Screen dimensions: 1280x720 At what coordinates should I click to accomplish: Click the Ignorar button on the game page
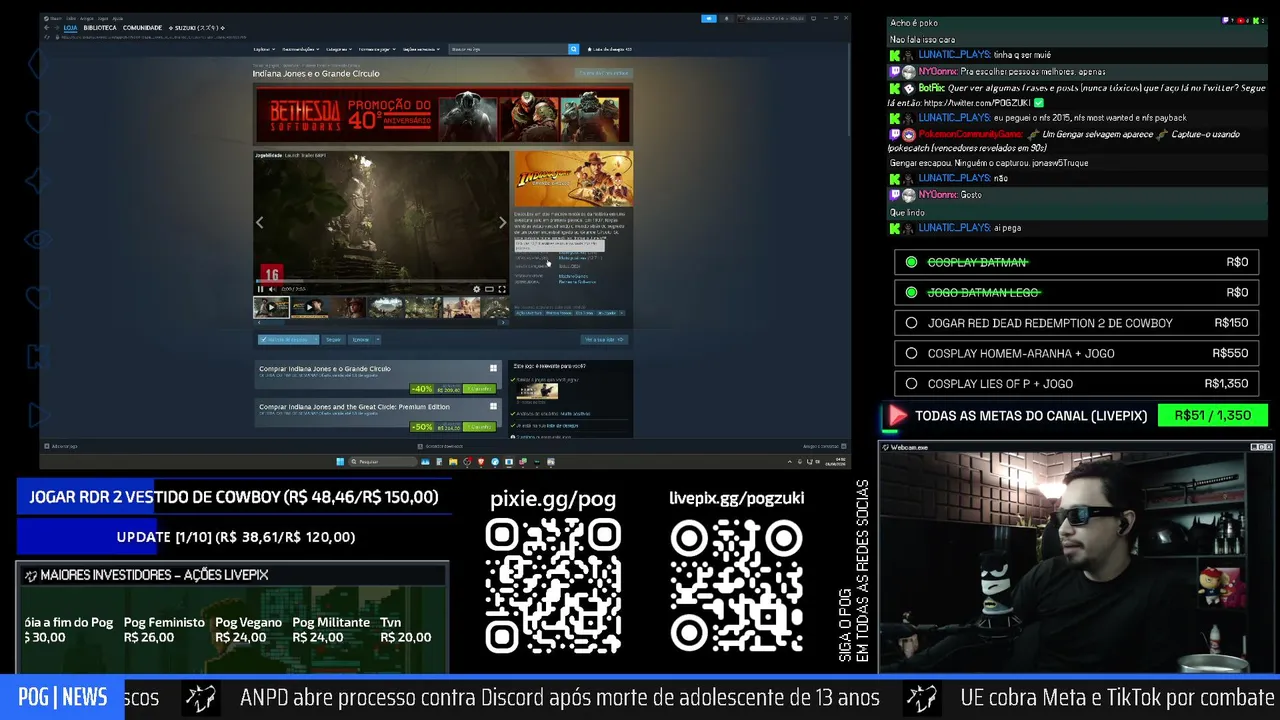click(x=360, y=340)
